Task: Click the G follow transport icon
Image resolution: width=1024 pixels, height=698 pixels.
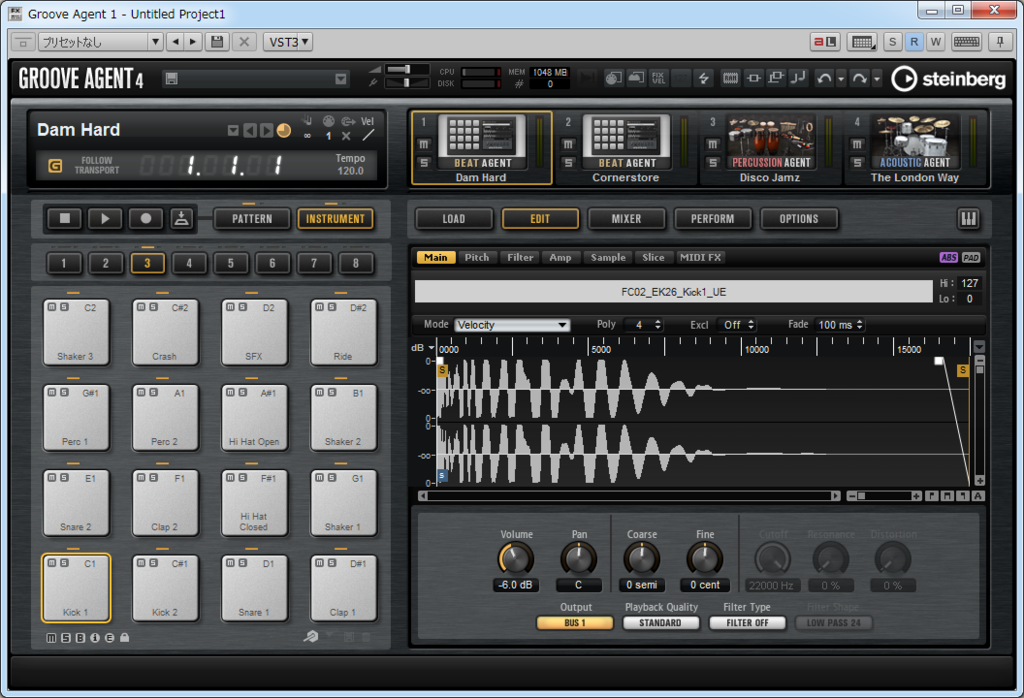Action: [x=56, y=166]
